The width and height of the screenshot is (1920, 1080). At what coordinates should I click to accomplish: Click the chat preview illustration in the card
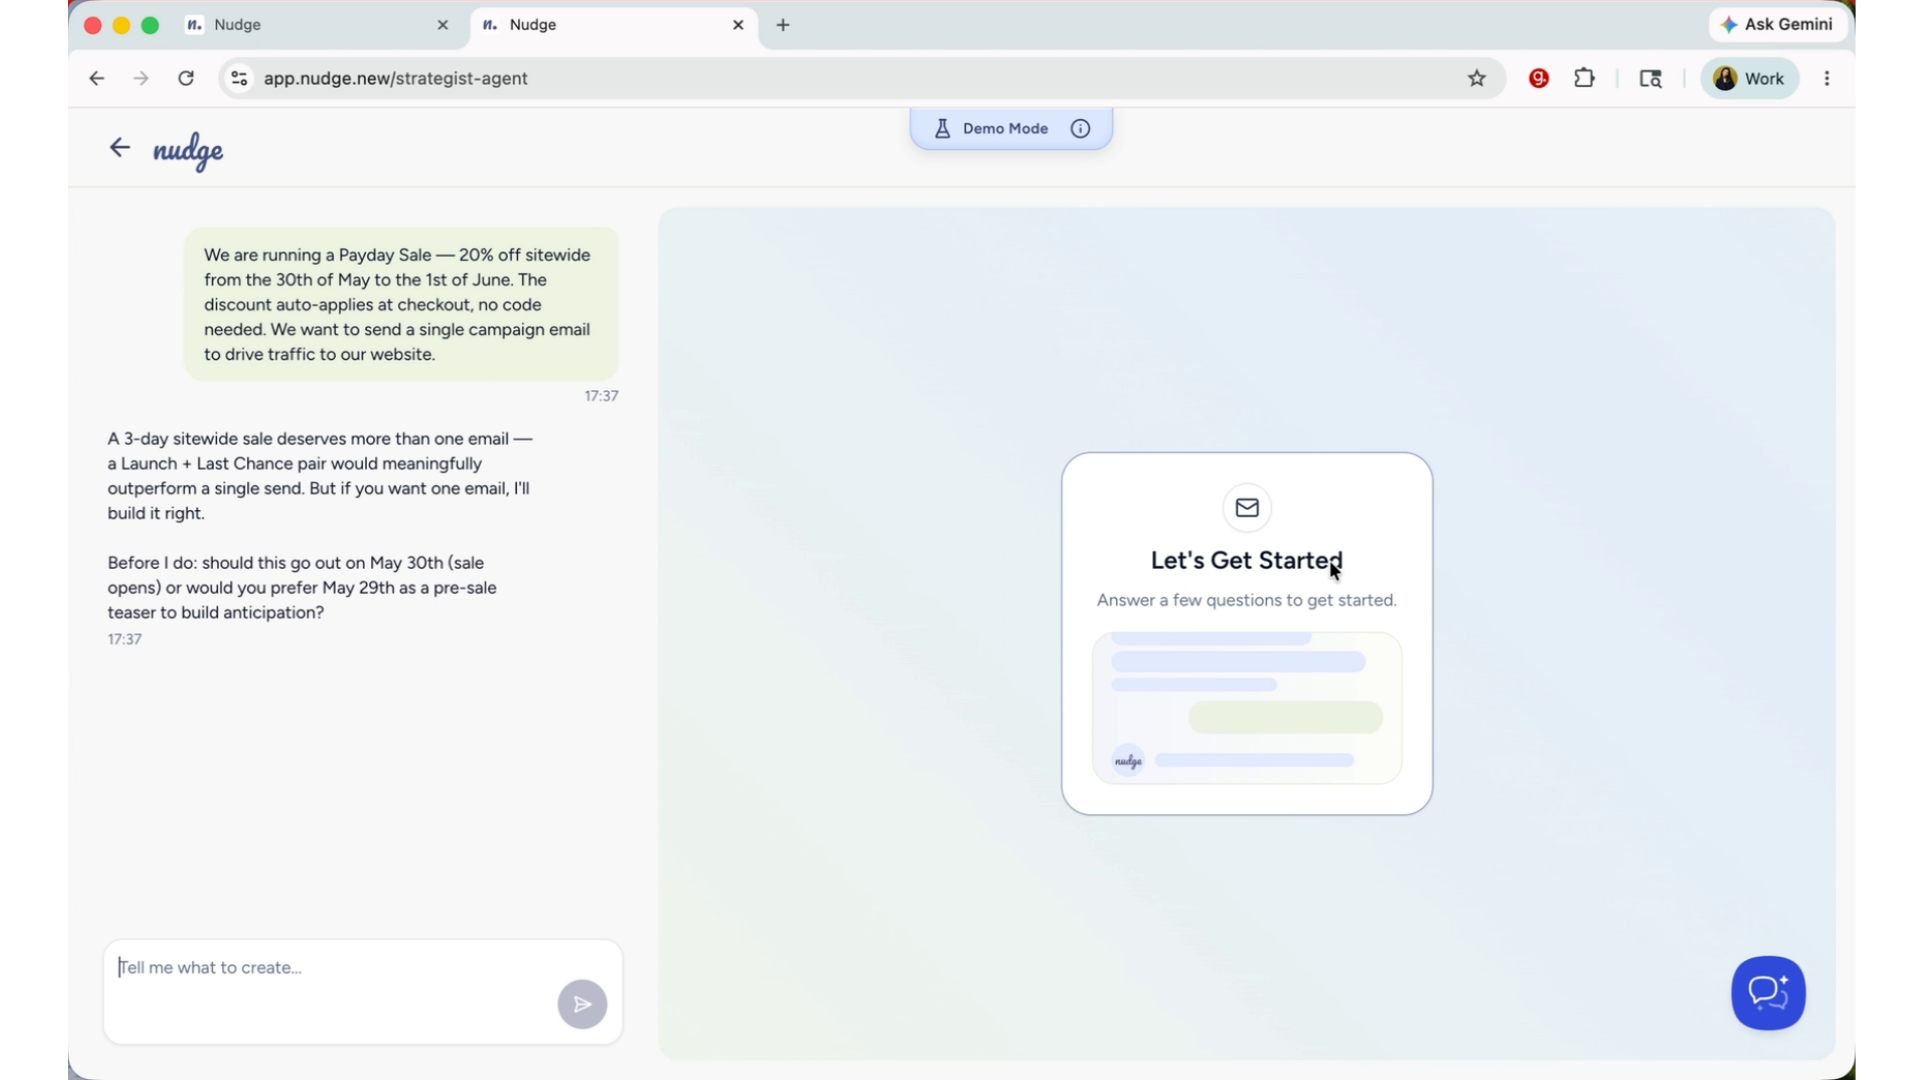[1247, 708]
